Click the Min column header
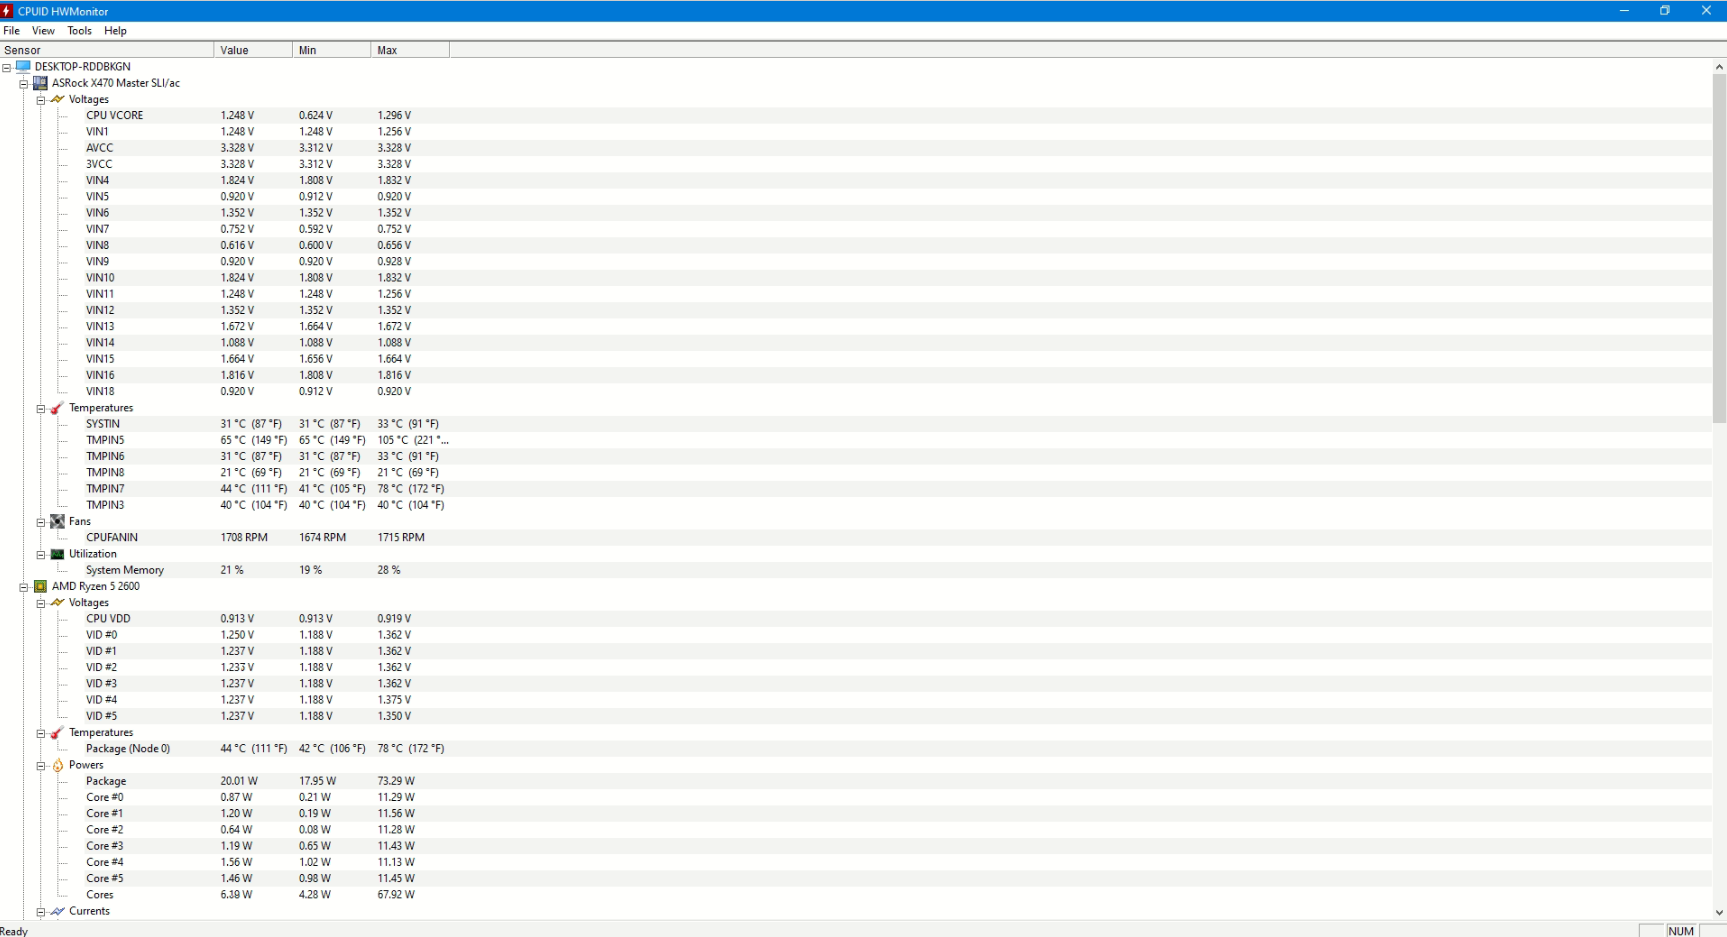The image size is (1727, 937). [x=332, y=50]
